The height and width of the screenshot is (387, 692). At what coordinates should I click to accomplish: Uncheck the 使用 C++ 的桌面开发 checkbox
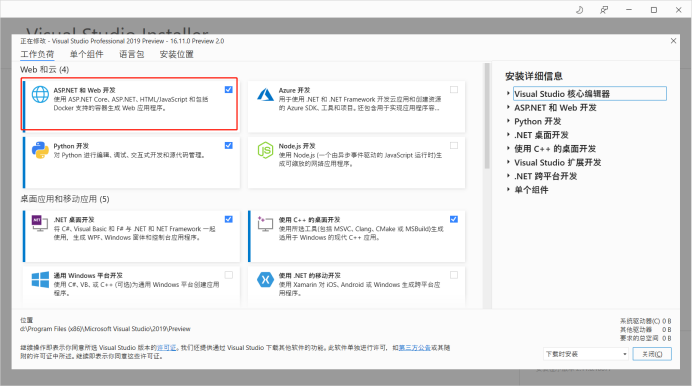tap(454, 219)
